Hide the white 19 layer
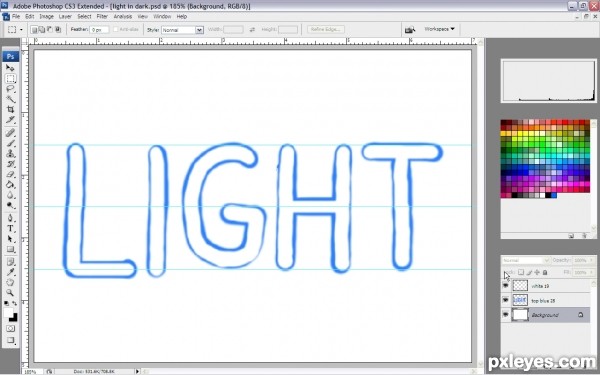600x375 pixels. coord(505,285)
